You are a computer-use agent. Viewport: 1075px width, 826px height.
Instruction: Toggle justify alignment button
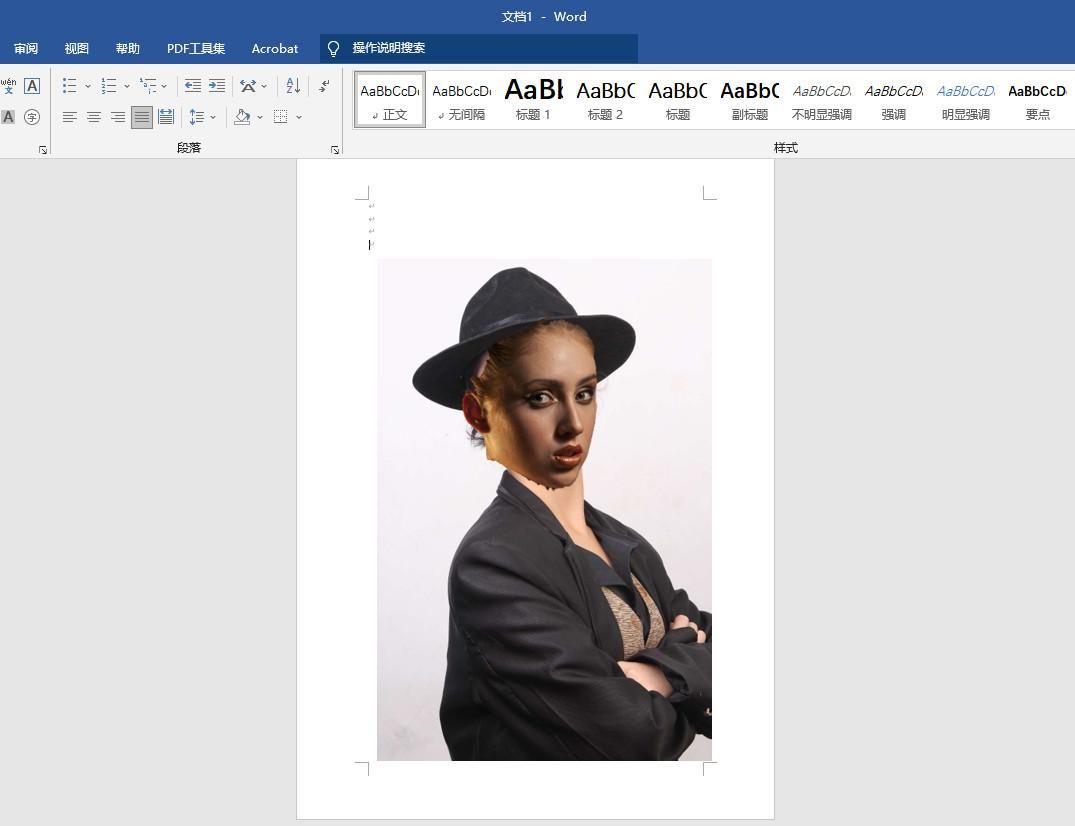tap(142, 117)
